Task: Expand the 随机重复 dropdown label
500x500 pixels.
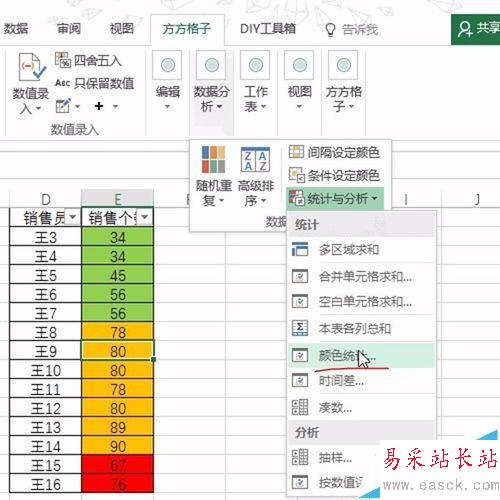Action: (x=213, y=193)
